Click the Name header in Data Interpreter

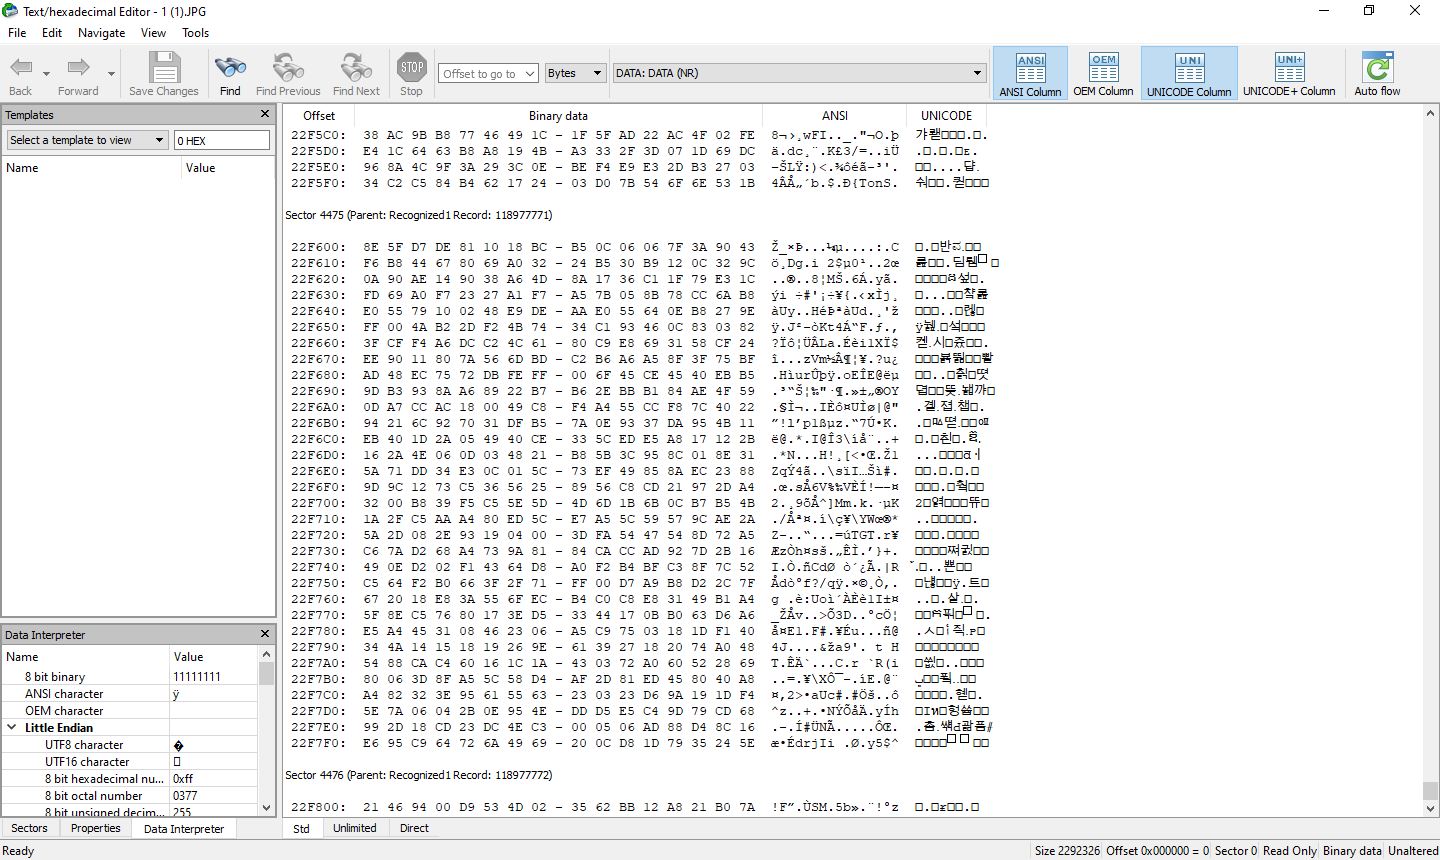(x=86, y=657)
